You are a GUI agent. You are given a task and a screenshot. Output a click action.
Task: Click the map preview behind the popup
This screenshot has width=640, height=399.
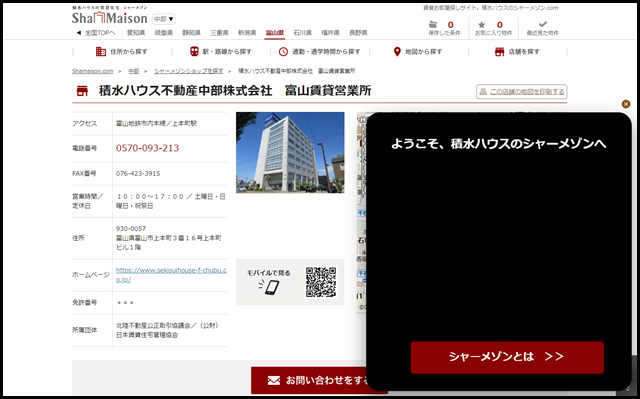click(x=362, y=212)
